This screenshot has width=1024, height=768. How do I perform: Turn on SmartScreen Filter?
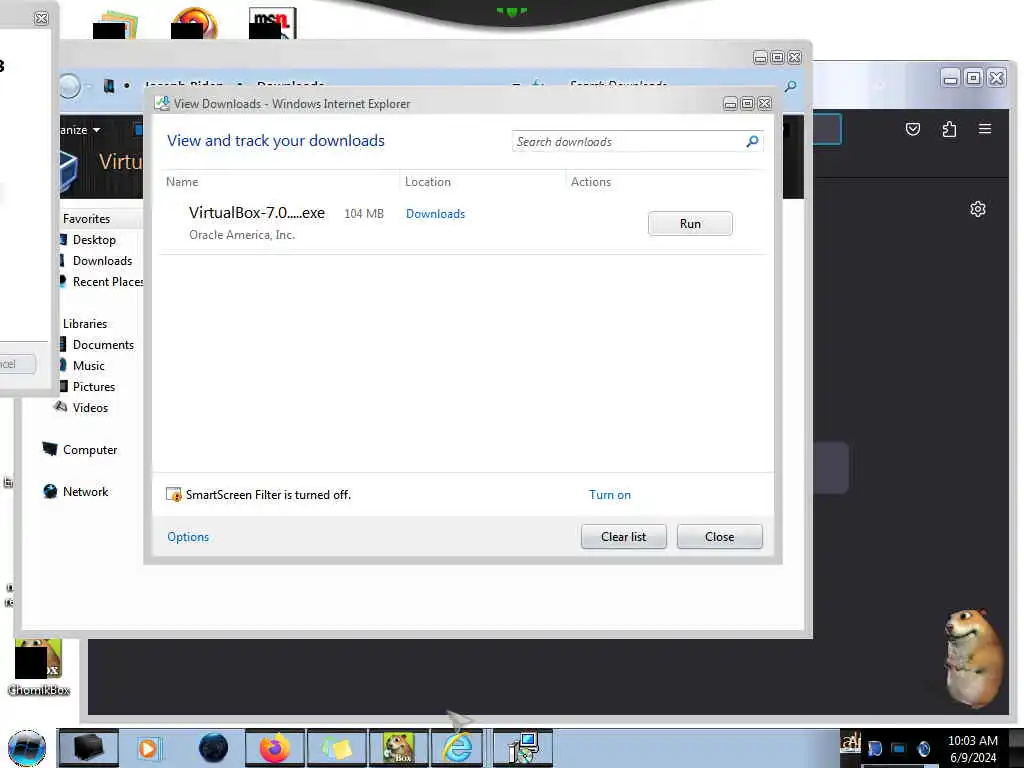pyautogui.click(x=609, y=494)
